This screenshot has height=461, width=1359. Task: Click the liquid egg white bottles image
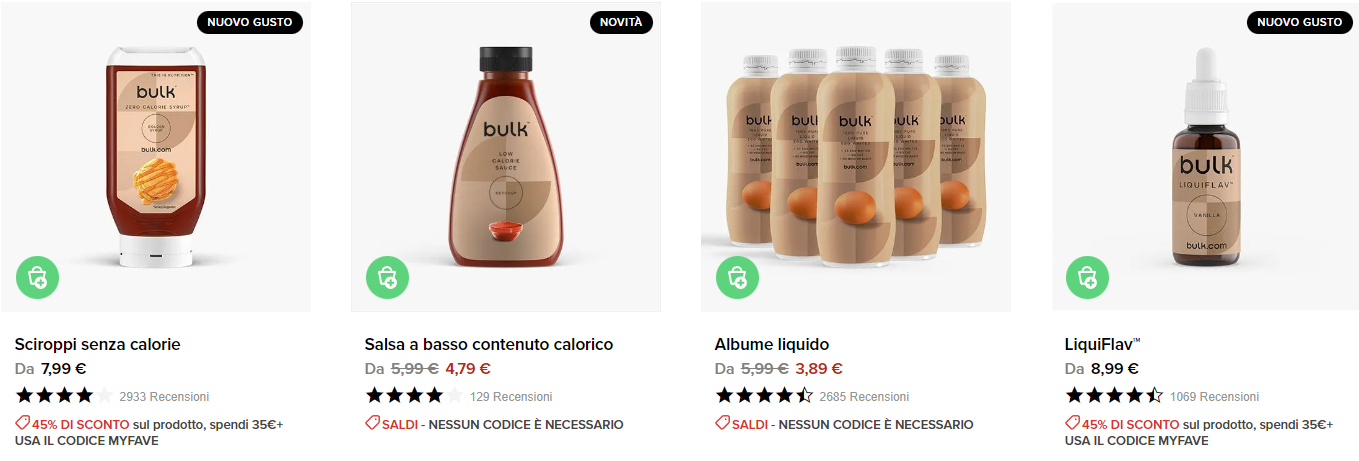tap(856, 157)
